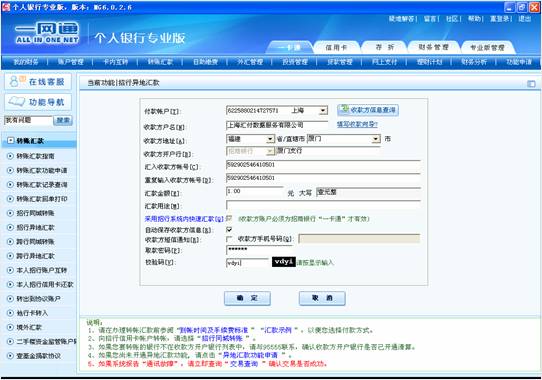Click the 一网通 All In One Net logo

coord(47,34)
